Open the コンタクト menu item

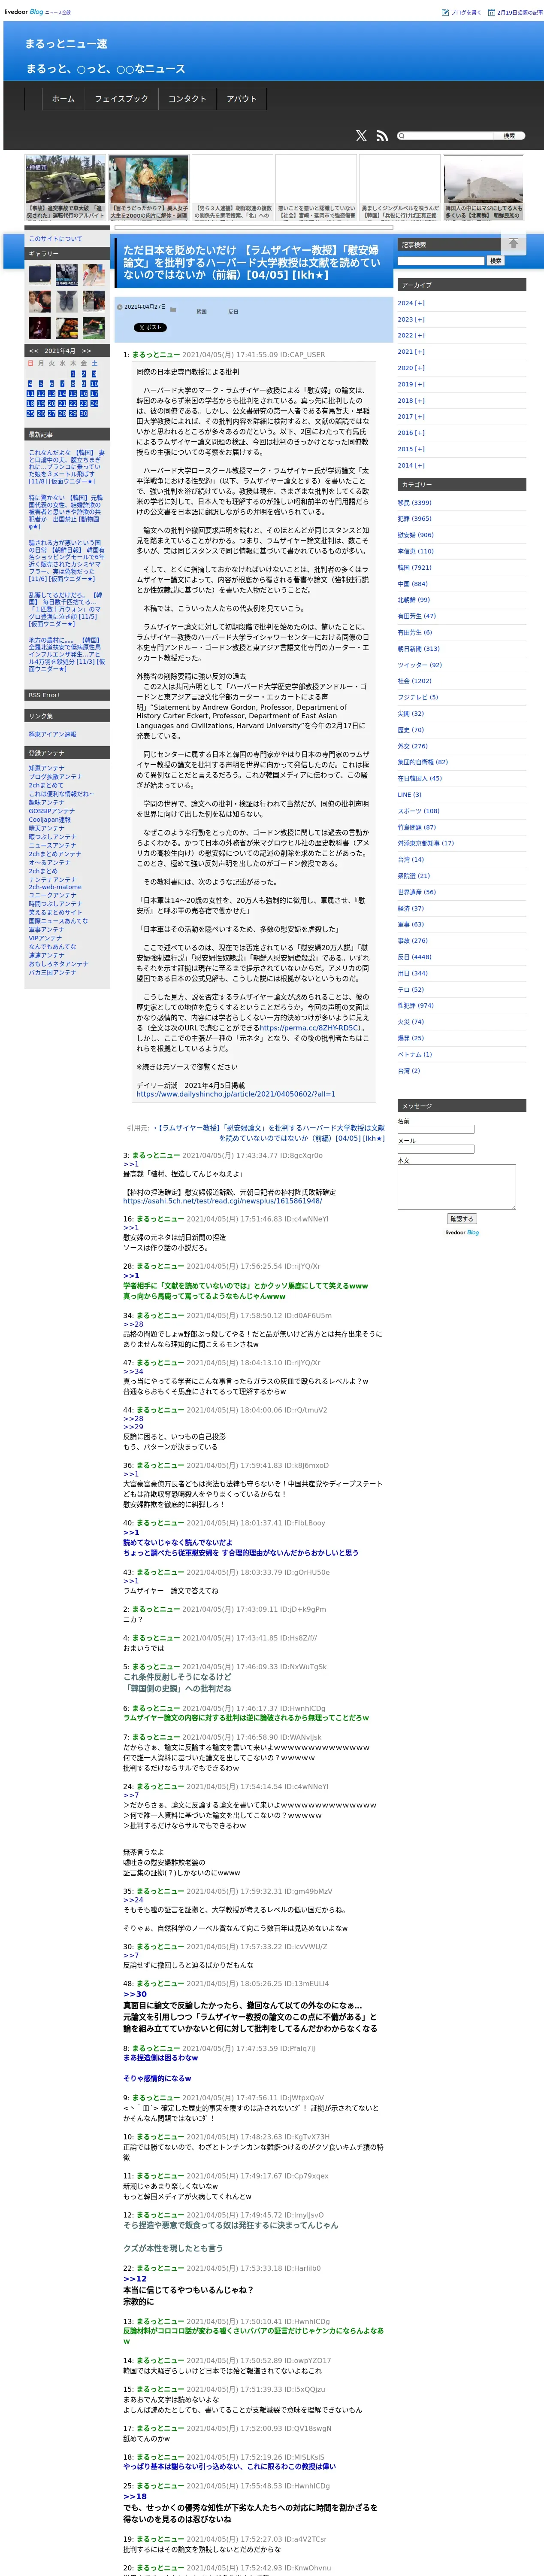coord(187,99)
